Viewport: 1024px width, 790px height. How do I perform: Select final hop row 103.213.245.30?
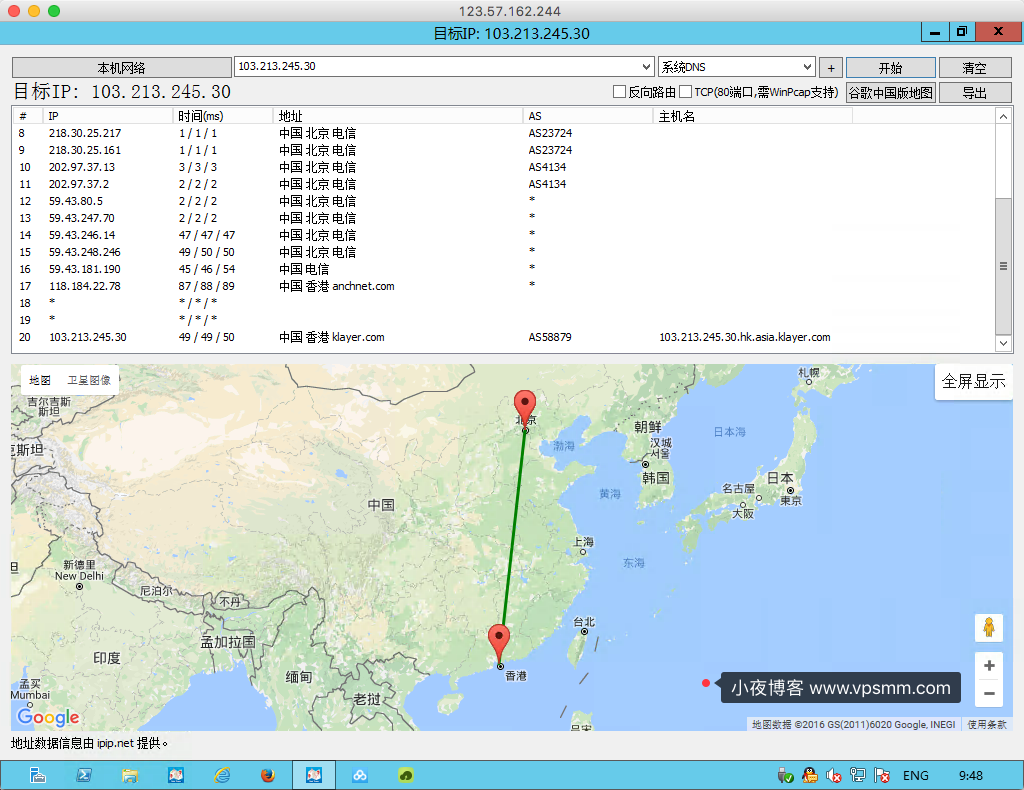[x=504, y=337]
